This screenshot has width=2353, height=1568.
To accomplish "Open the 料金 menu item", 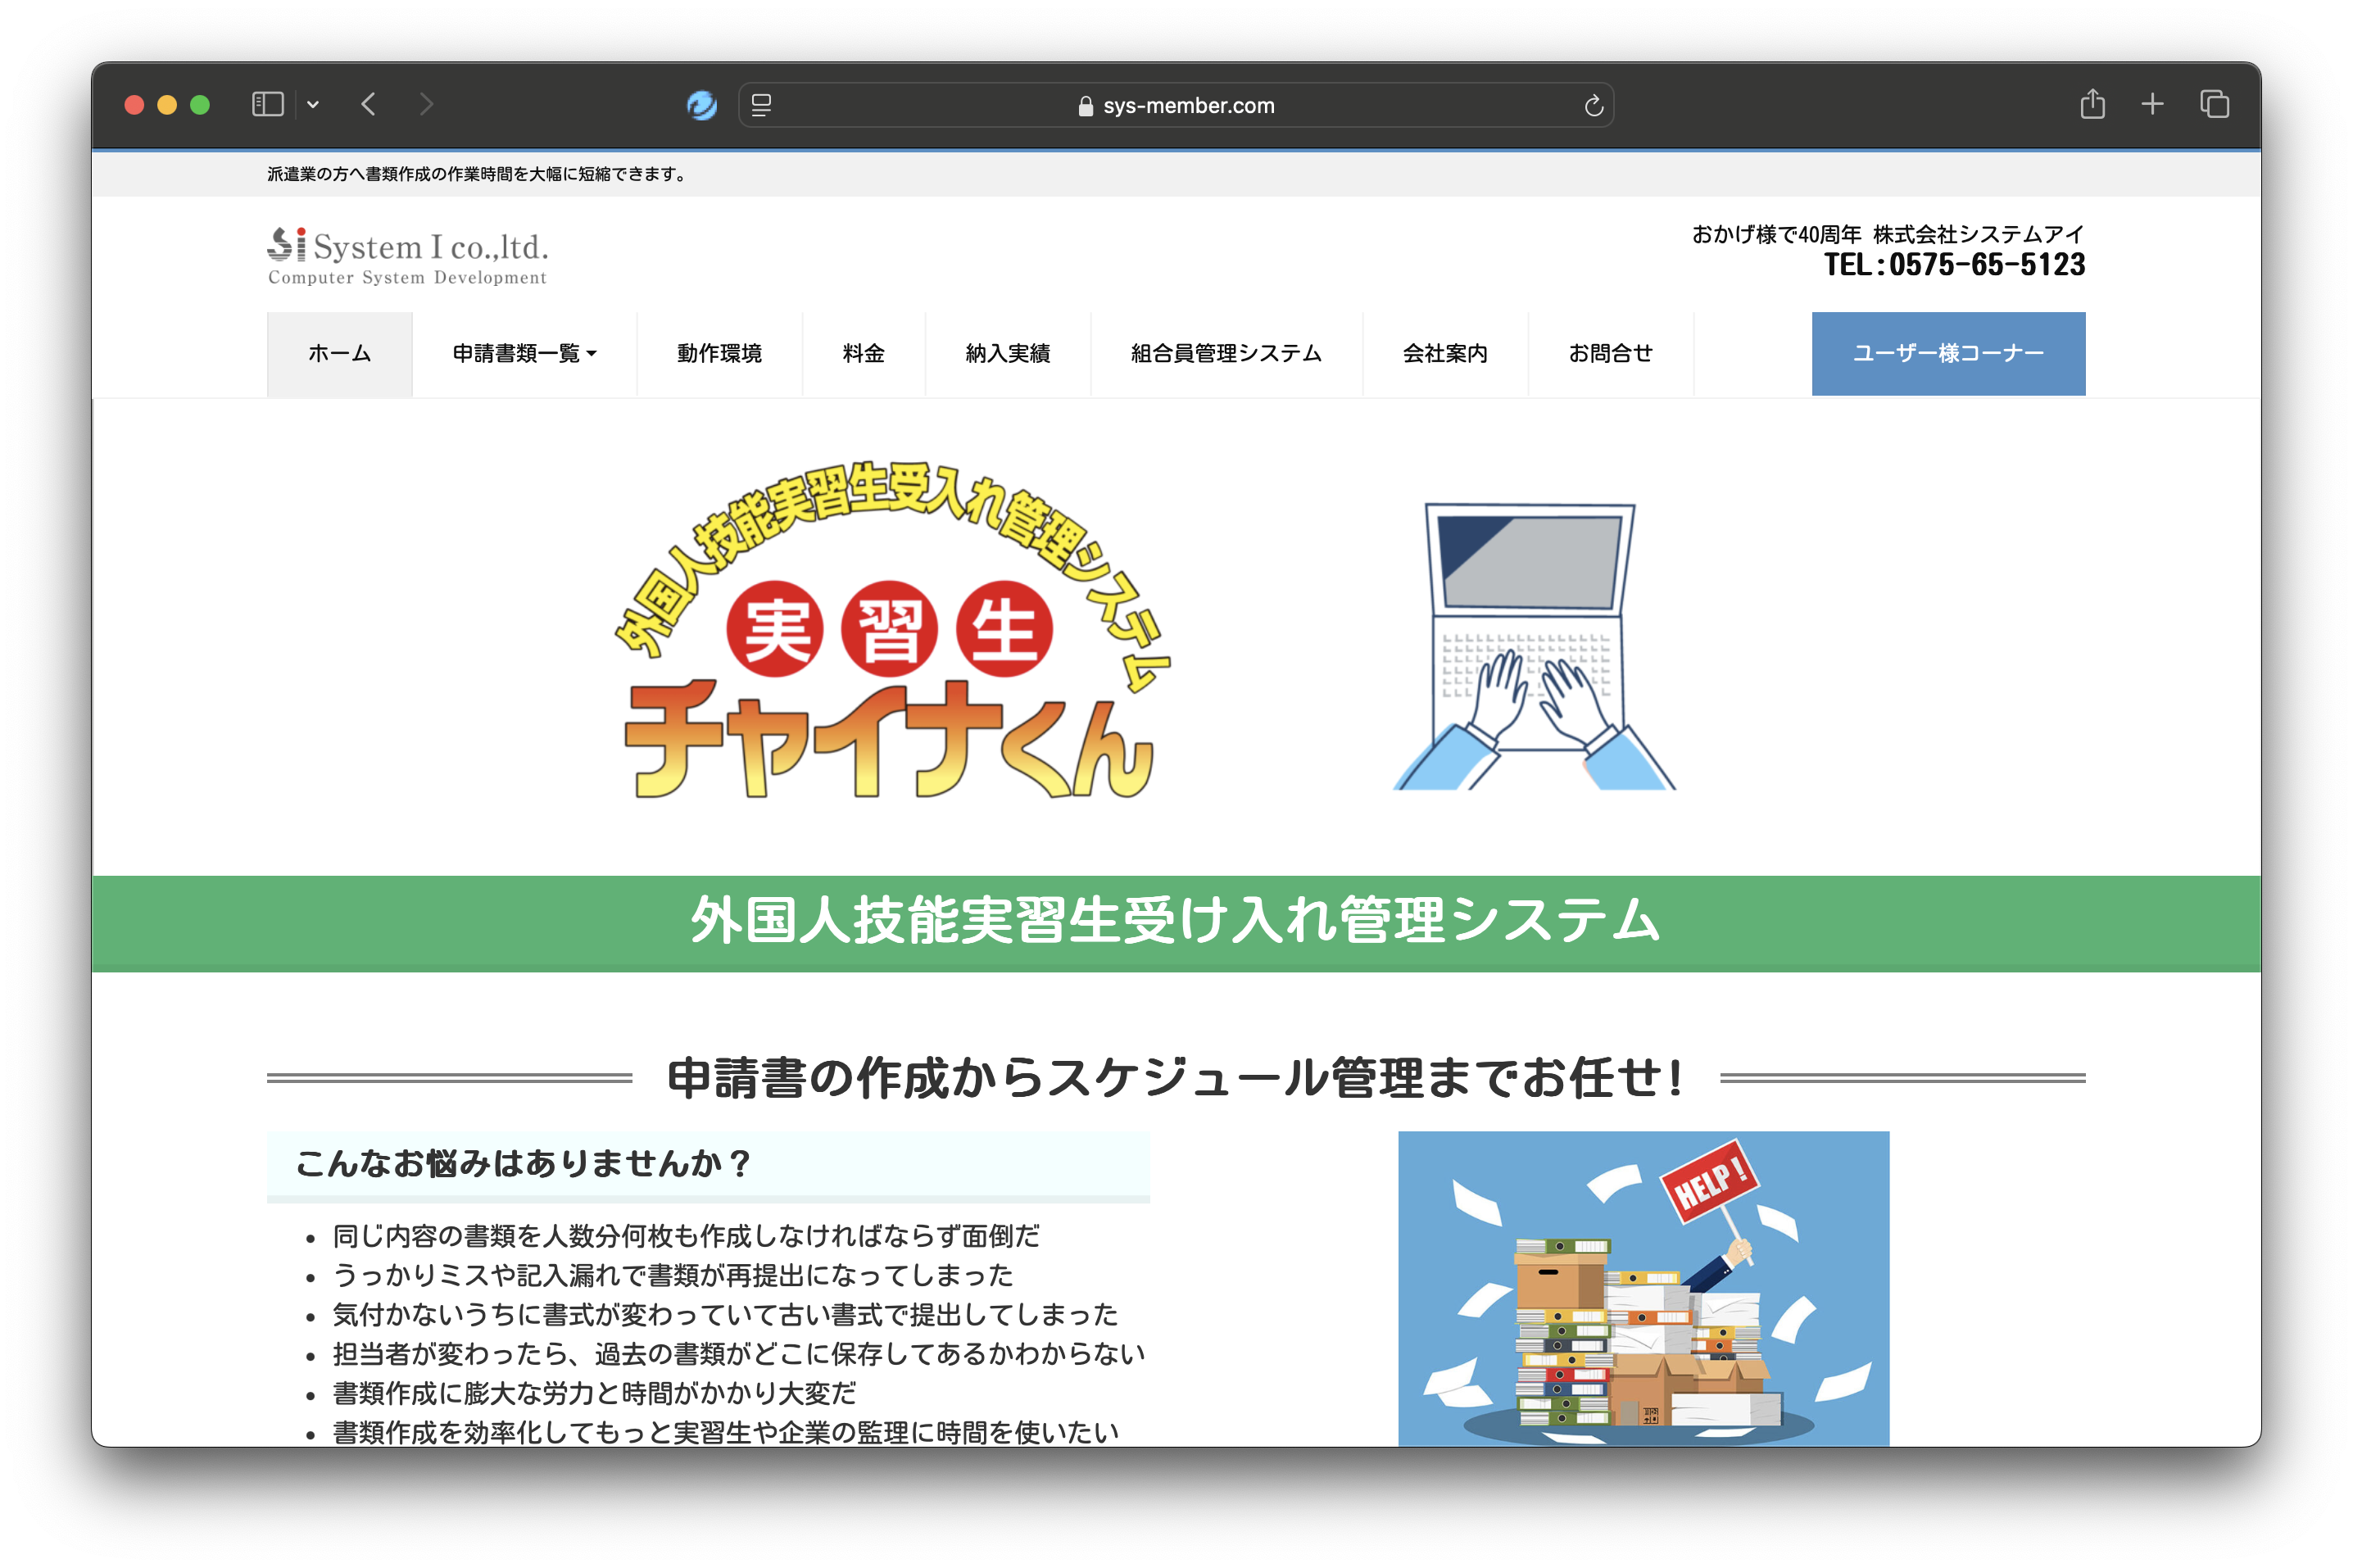I will [863, 354].
